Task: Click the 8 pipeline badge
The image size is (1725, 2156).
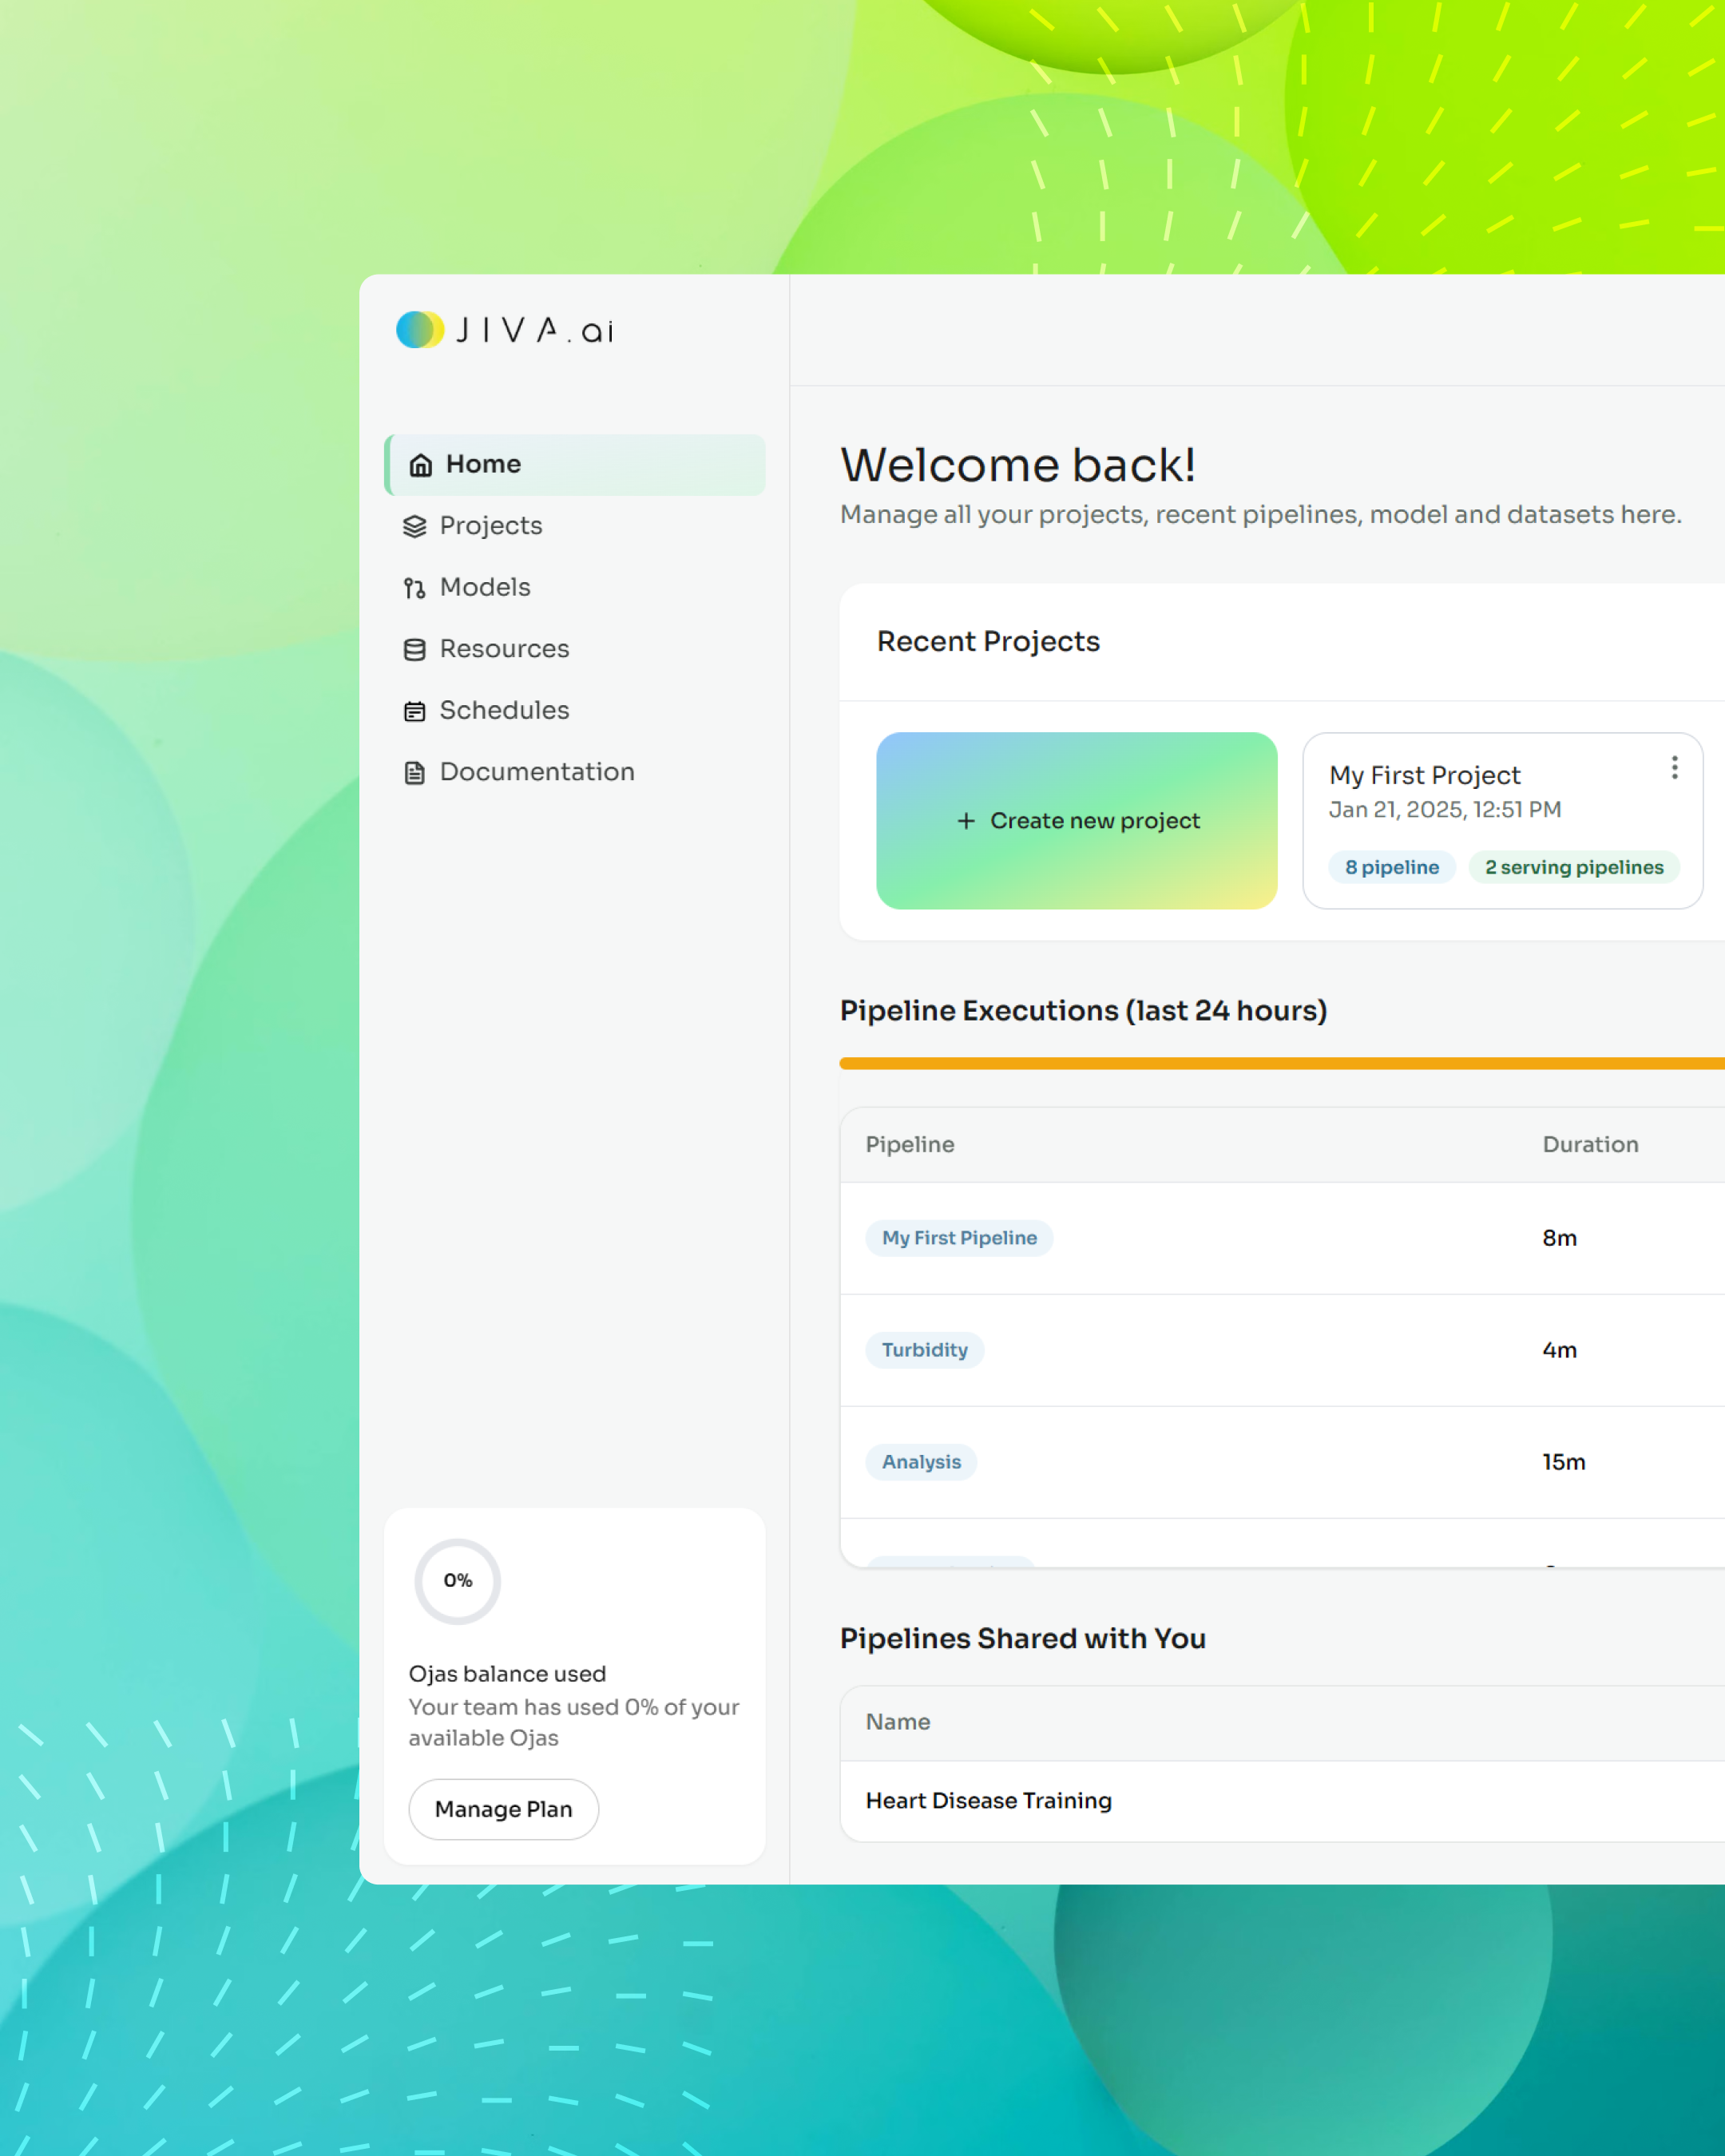Action: pos(1391,867)
